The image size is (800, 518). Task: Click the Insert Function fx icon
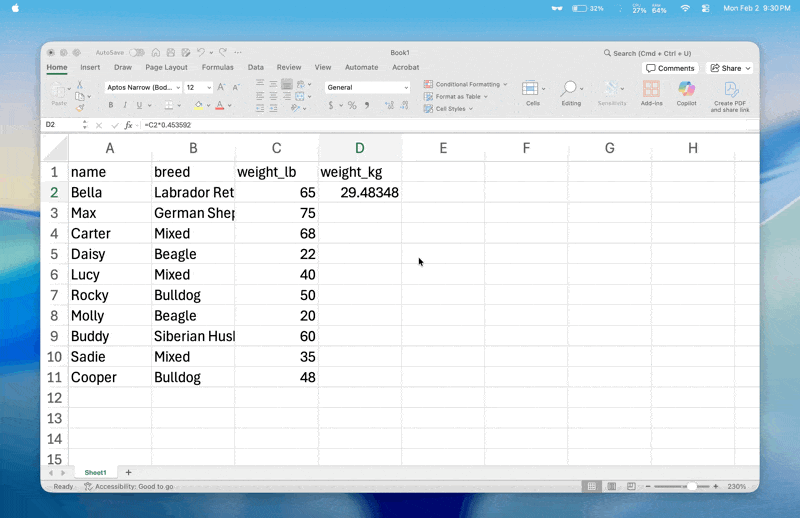pyautogui.click(x=129, y=125)
